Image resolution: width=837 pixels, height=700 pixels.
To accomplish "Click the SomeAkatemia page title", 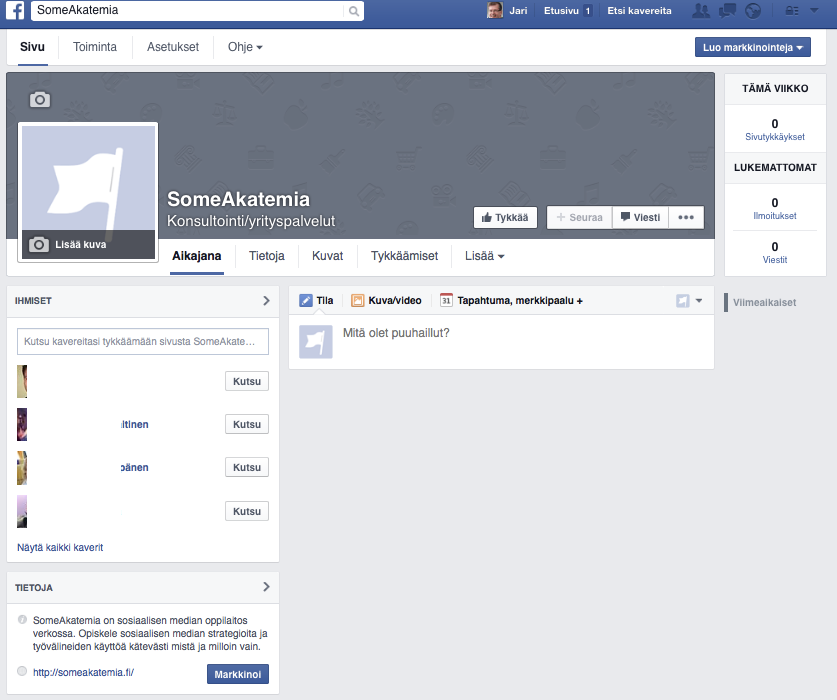I will (238, 199).
